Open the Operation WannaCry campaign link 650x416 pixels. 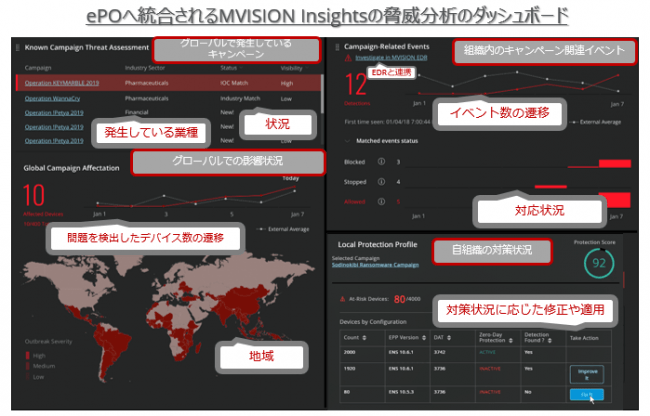(x=52, y=99)
